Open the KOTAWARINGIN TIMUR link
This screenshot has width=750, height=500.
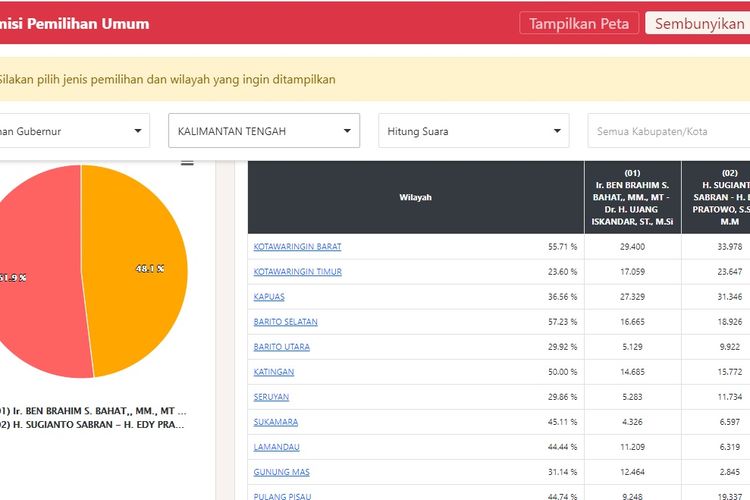pos(298,272)
